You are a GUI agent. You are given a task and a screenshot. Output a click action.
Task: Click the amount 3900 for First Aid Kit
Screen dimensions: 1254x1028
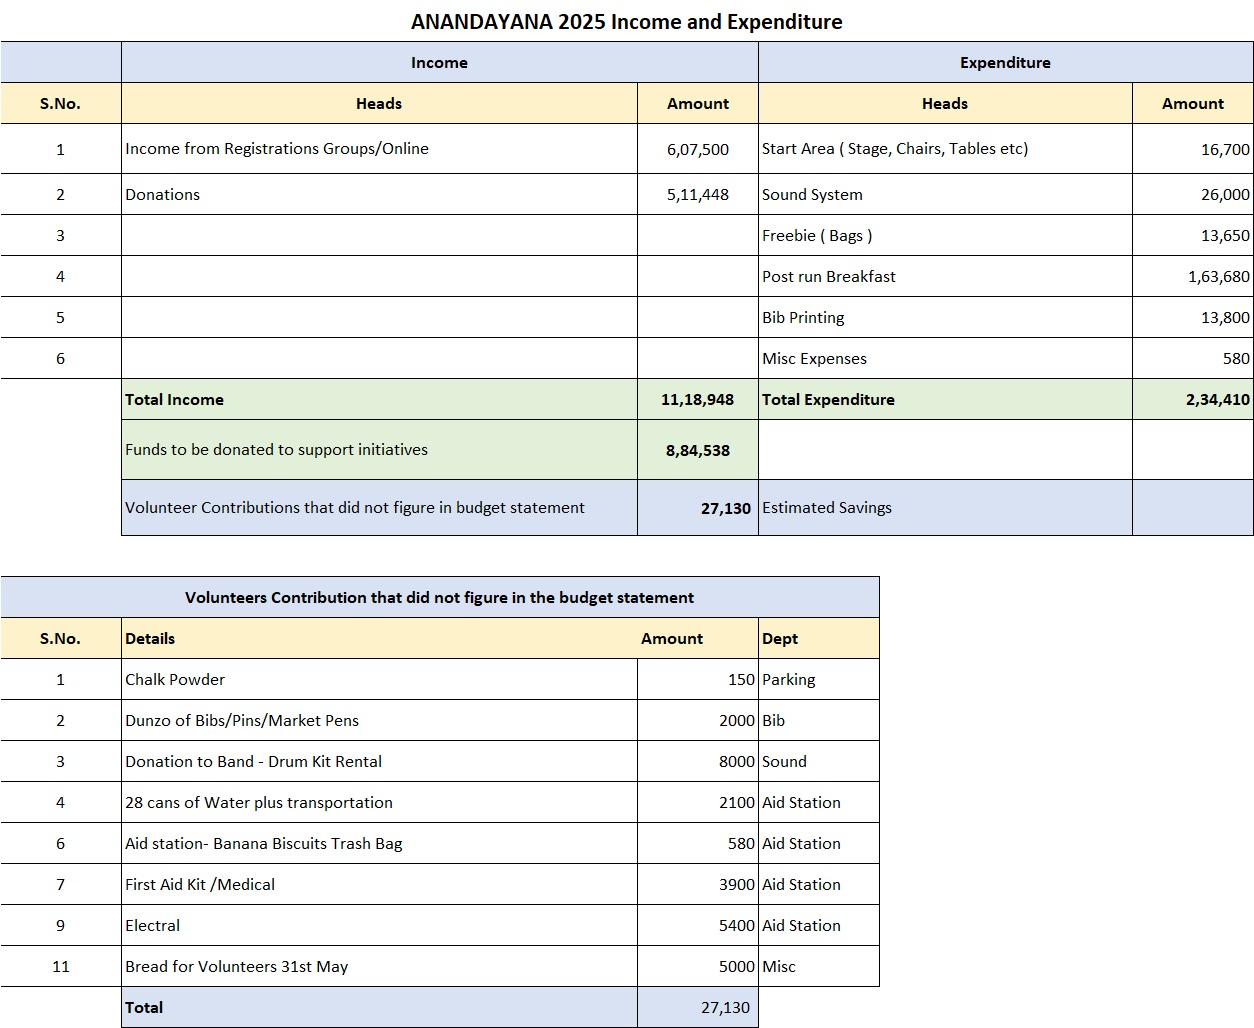click(x=698, y=884)
